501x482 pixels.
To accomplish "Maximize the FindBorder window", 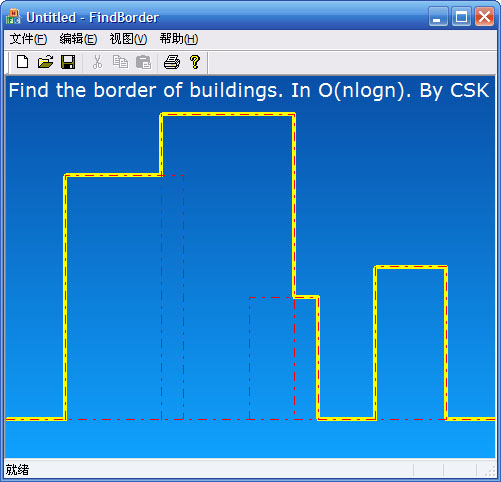I will pyautogui.click(x=461, y=16).
